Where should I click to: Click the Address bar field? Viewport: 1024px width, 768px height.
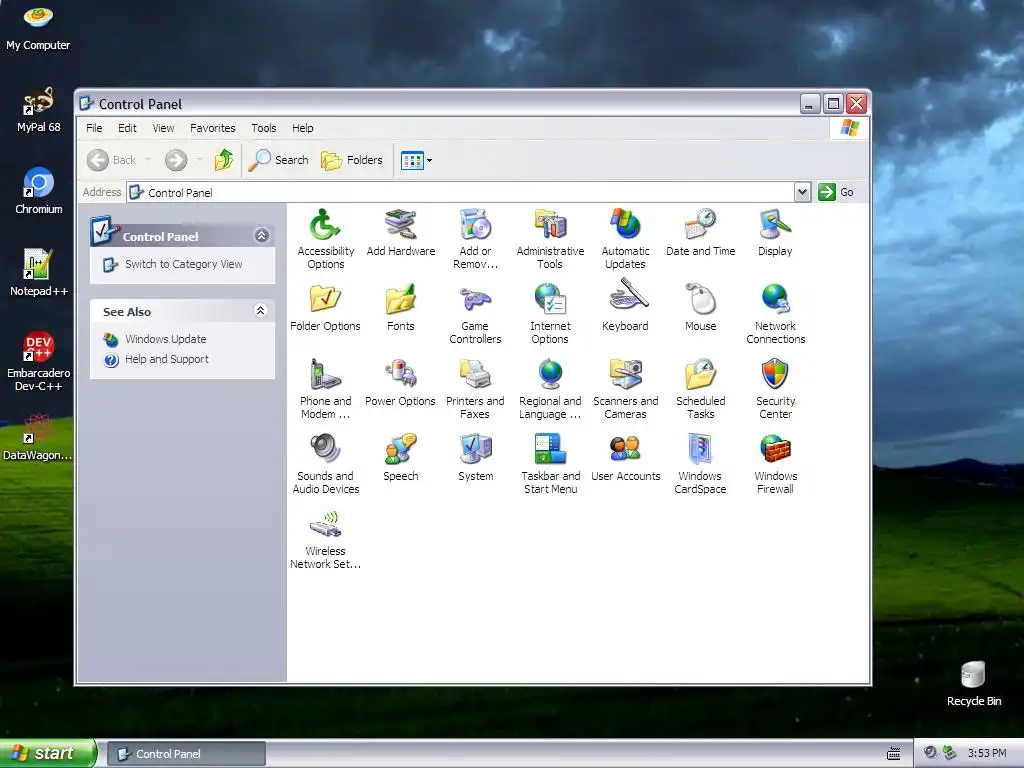coord(461,192)
